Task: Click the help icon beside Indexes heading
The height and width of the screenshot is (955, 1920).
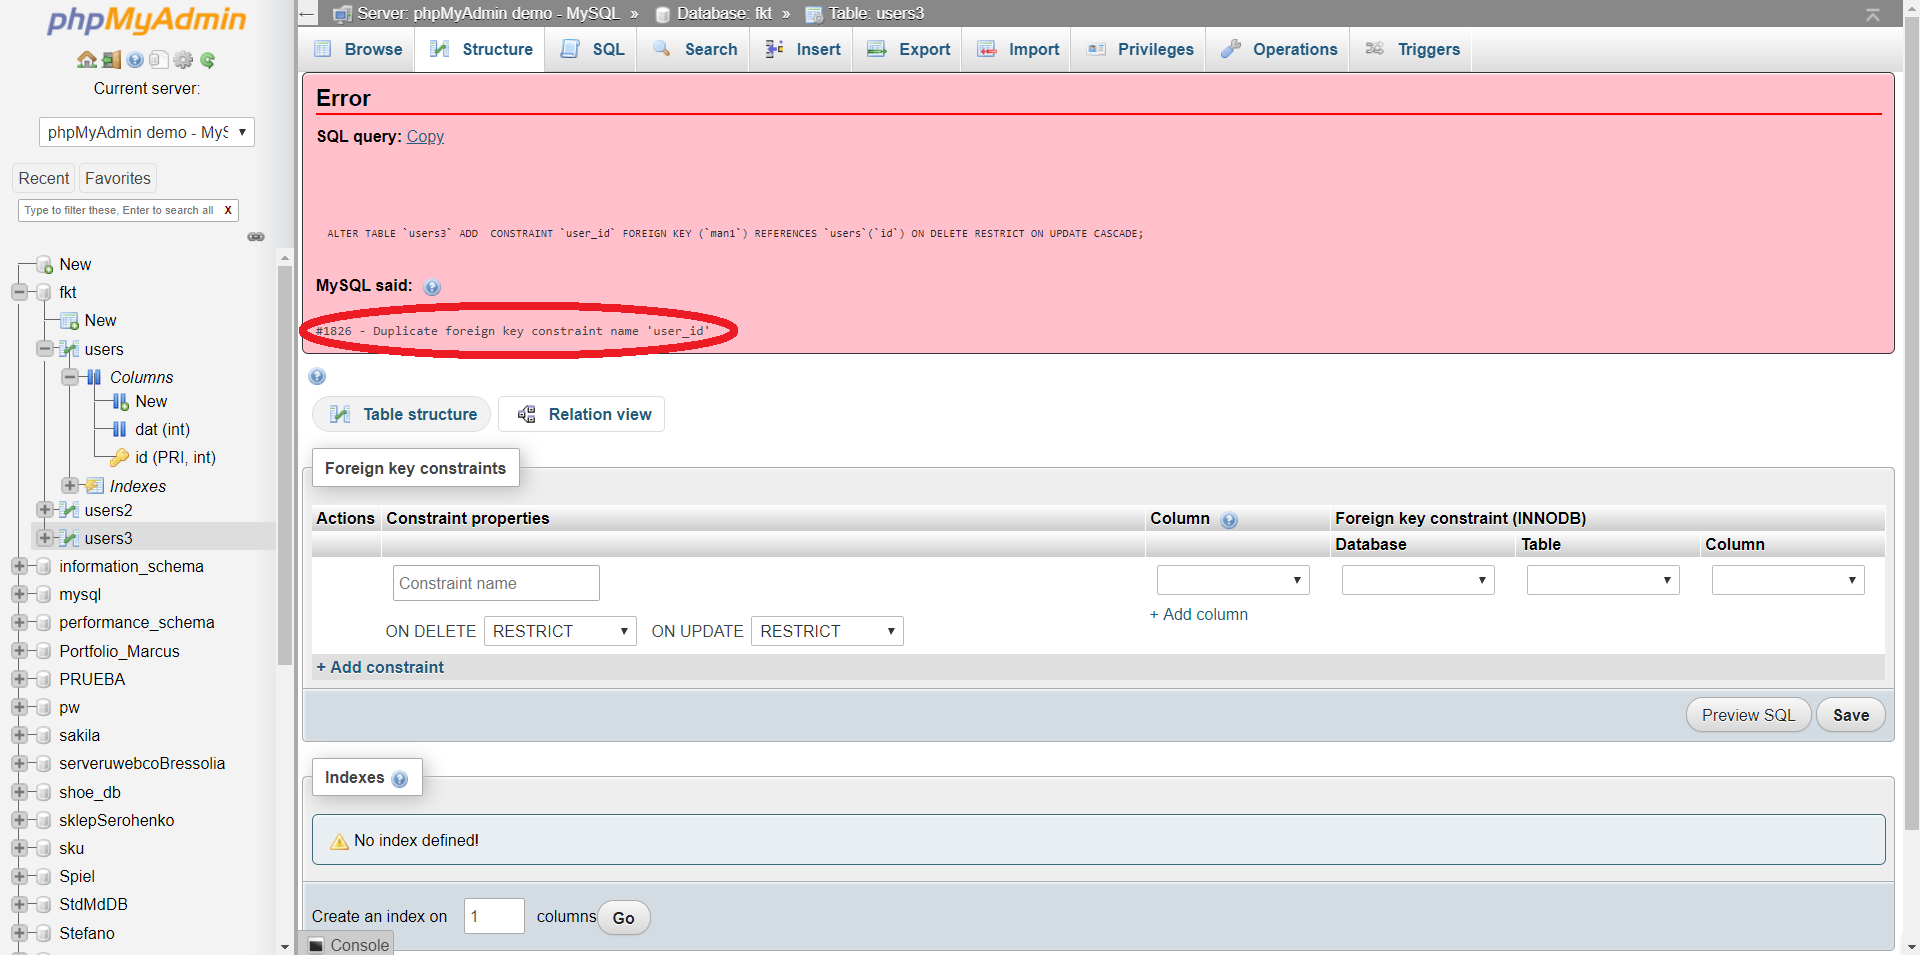Action: (x=401, y=779)
